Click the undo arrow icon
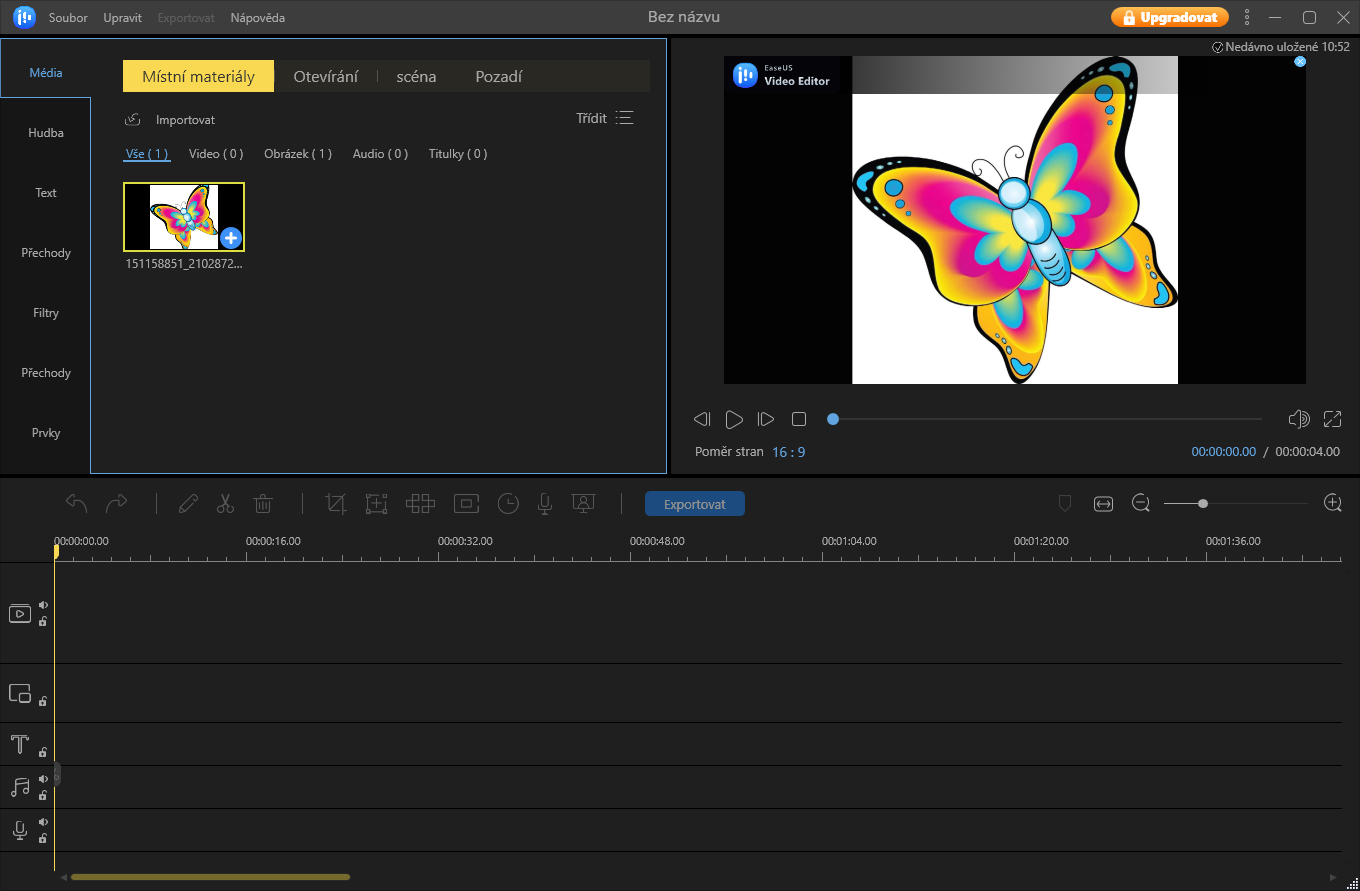The image size is (1360, 891). (x=76, y=504)
